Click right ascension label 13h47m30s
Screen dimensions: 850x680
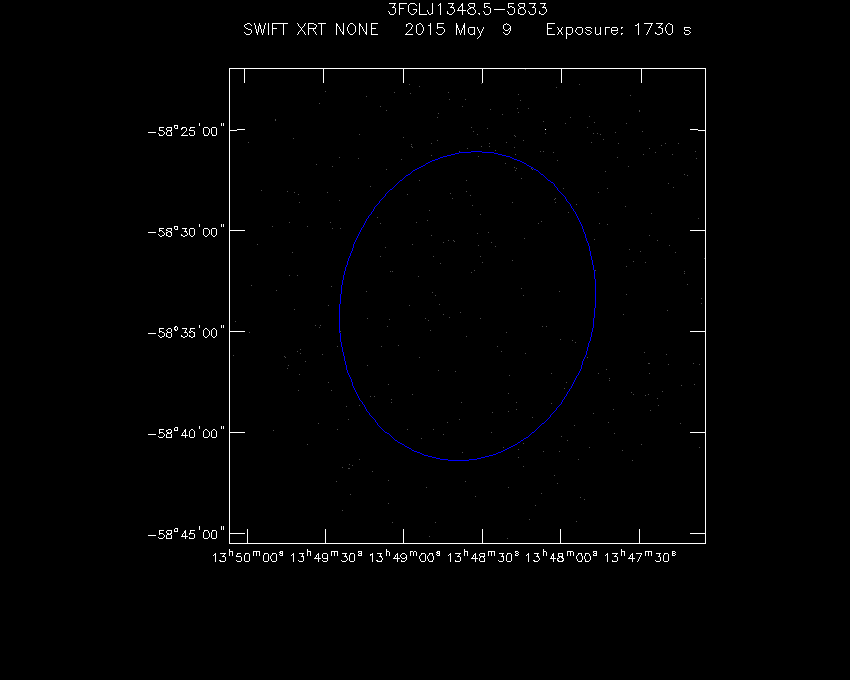click(640, 557)
